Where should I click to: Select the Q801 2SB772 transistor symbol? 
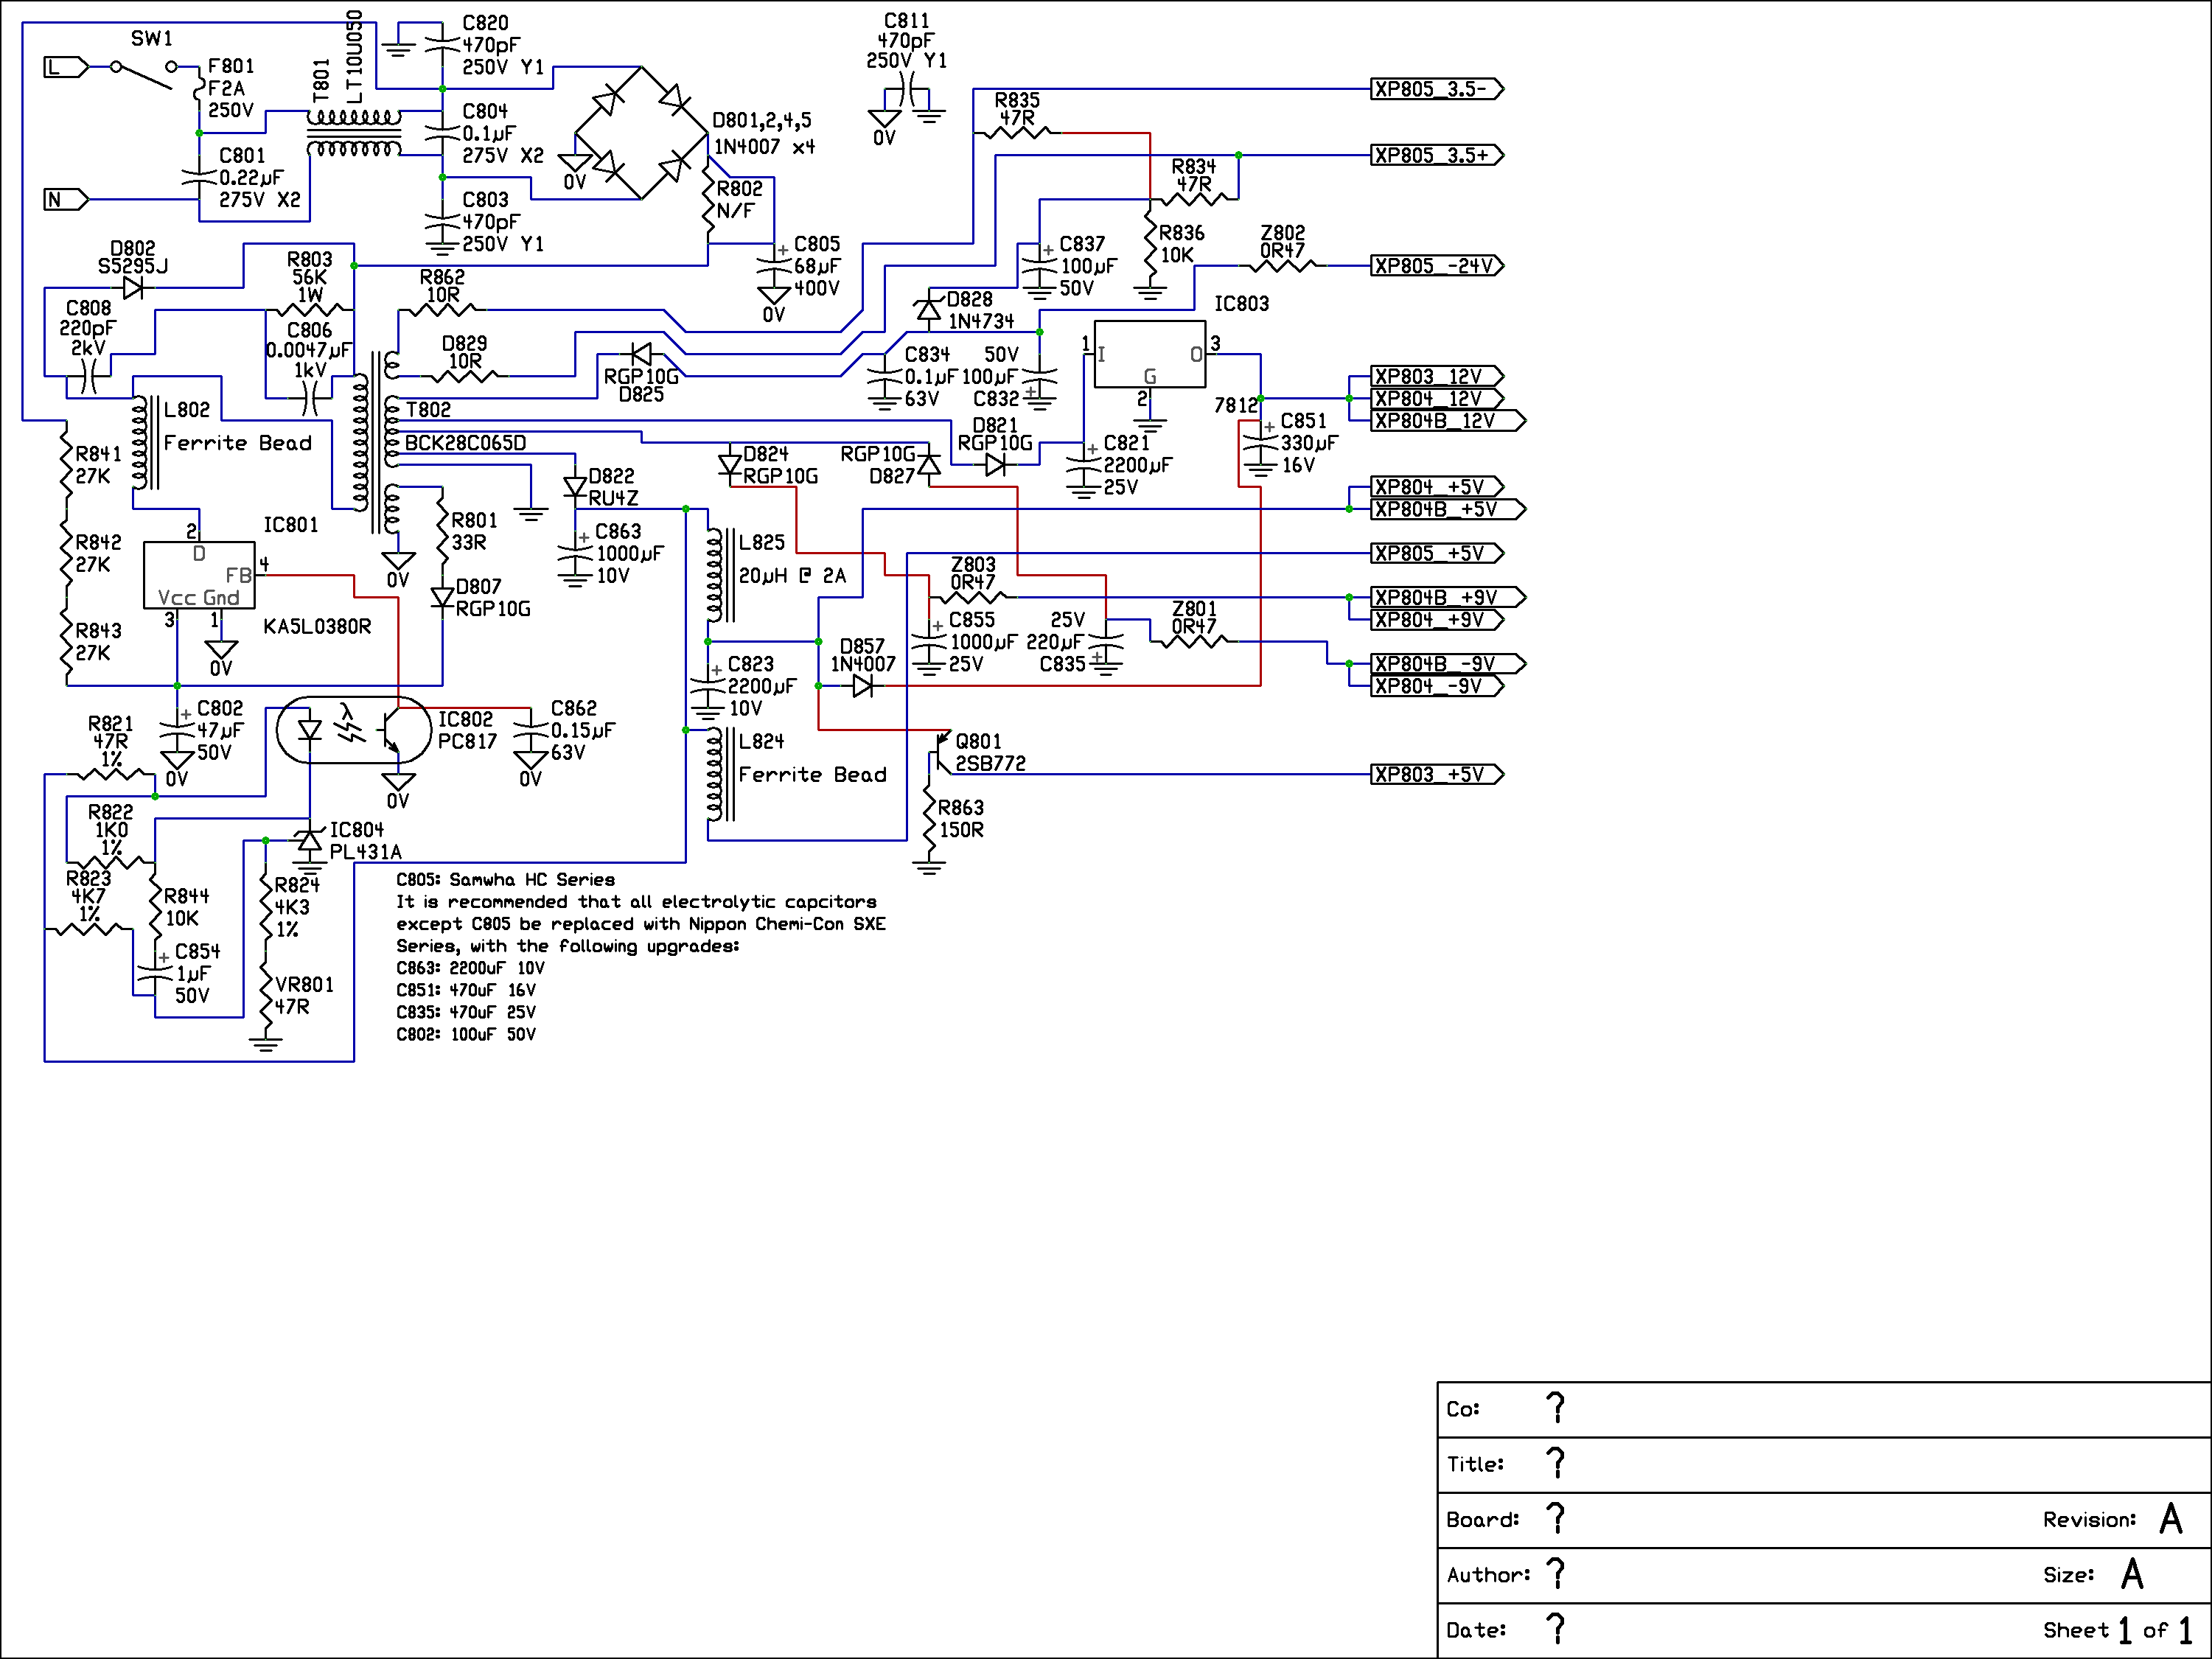point(940,752)
